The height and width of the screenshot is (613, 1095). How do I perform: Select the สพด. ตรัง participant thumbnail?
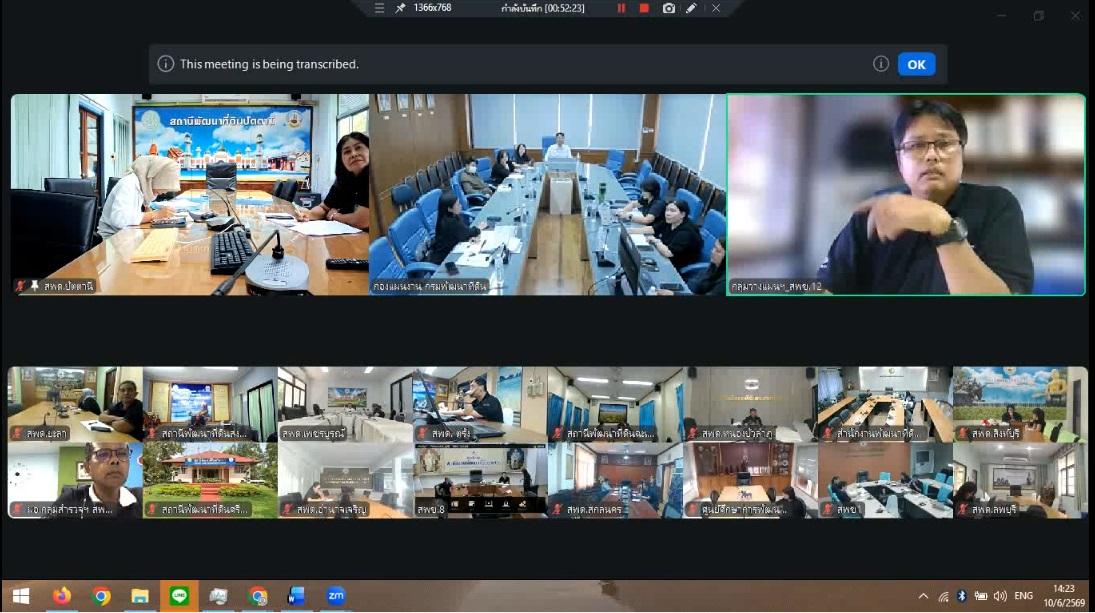tap(480, 404)
